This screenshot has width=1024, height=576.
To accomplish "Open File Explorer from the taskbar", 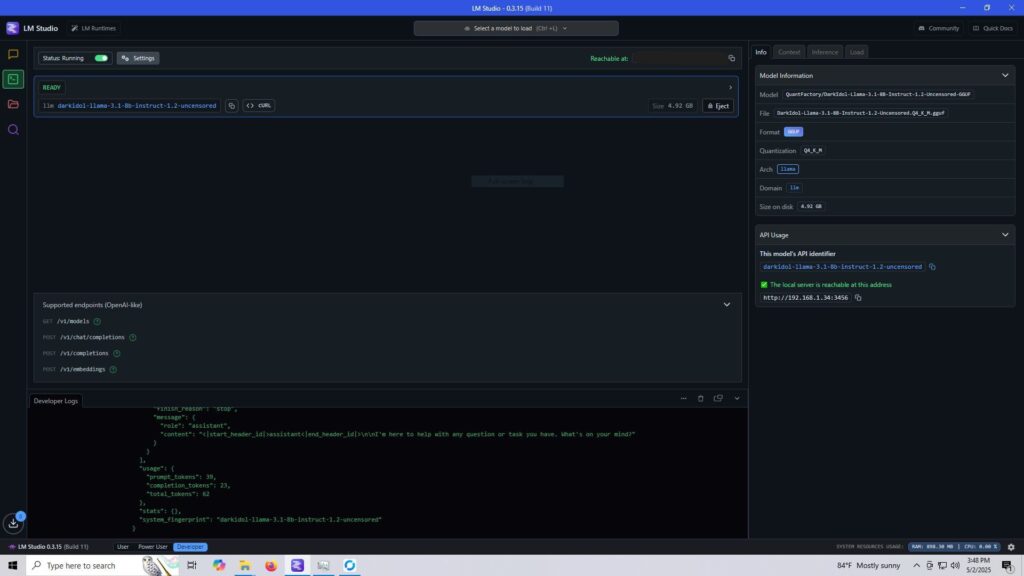I will [245, 566].
